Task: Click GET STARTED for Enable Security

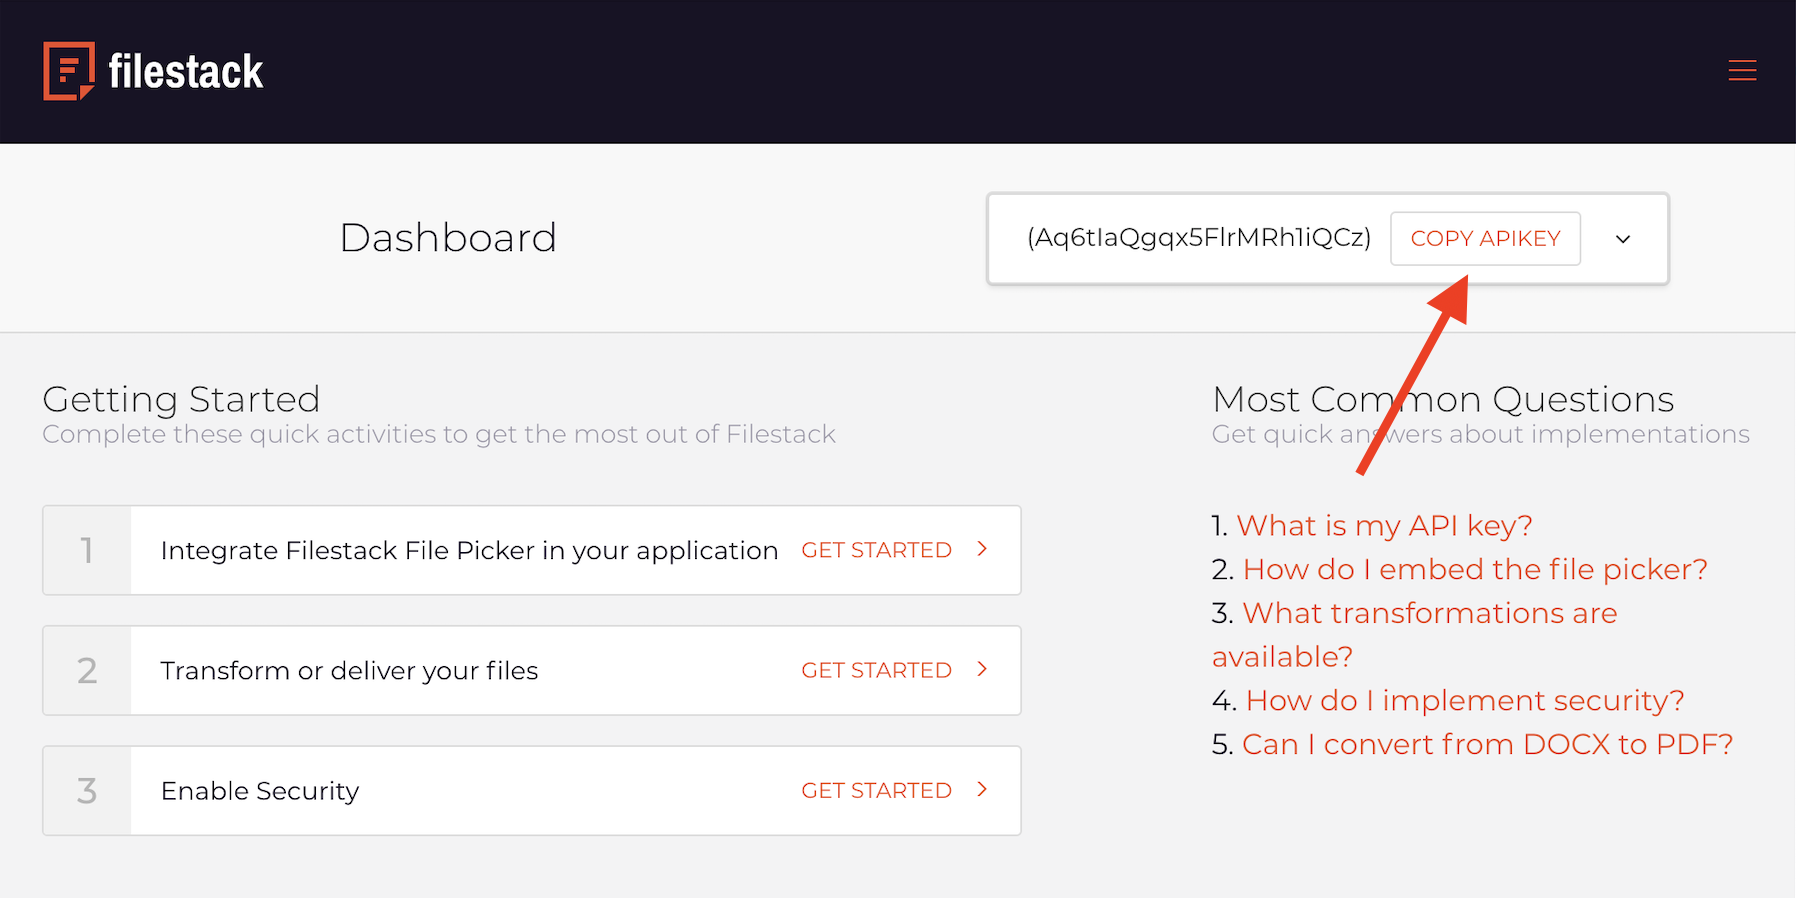Action: (x=876, y=790)
